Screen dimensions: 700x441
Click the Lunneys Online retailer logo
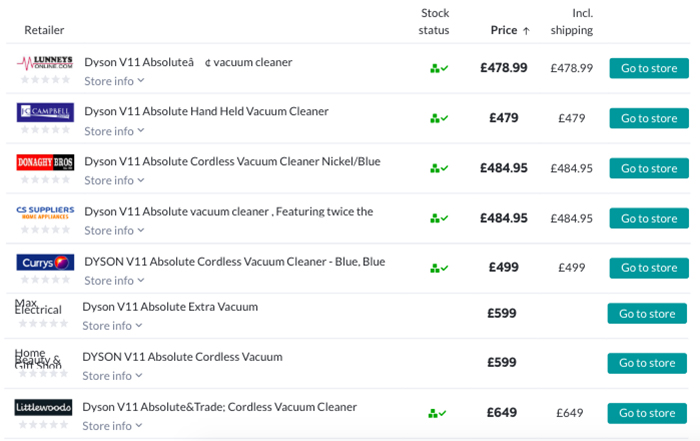(x=45, y=62)
